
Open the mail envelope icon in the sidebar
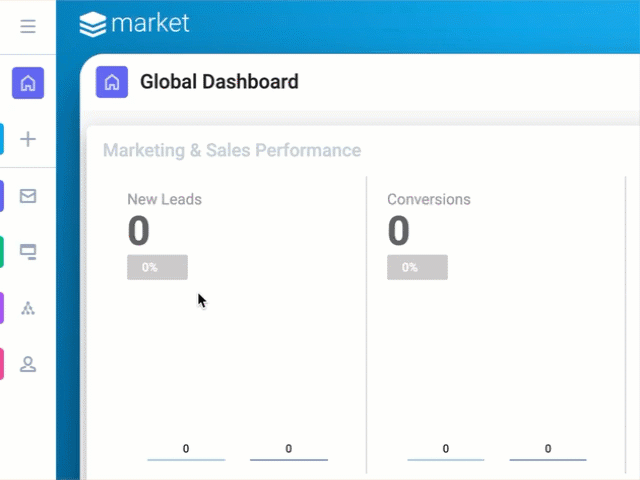coord(28,196)
